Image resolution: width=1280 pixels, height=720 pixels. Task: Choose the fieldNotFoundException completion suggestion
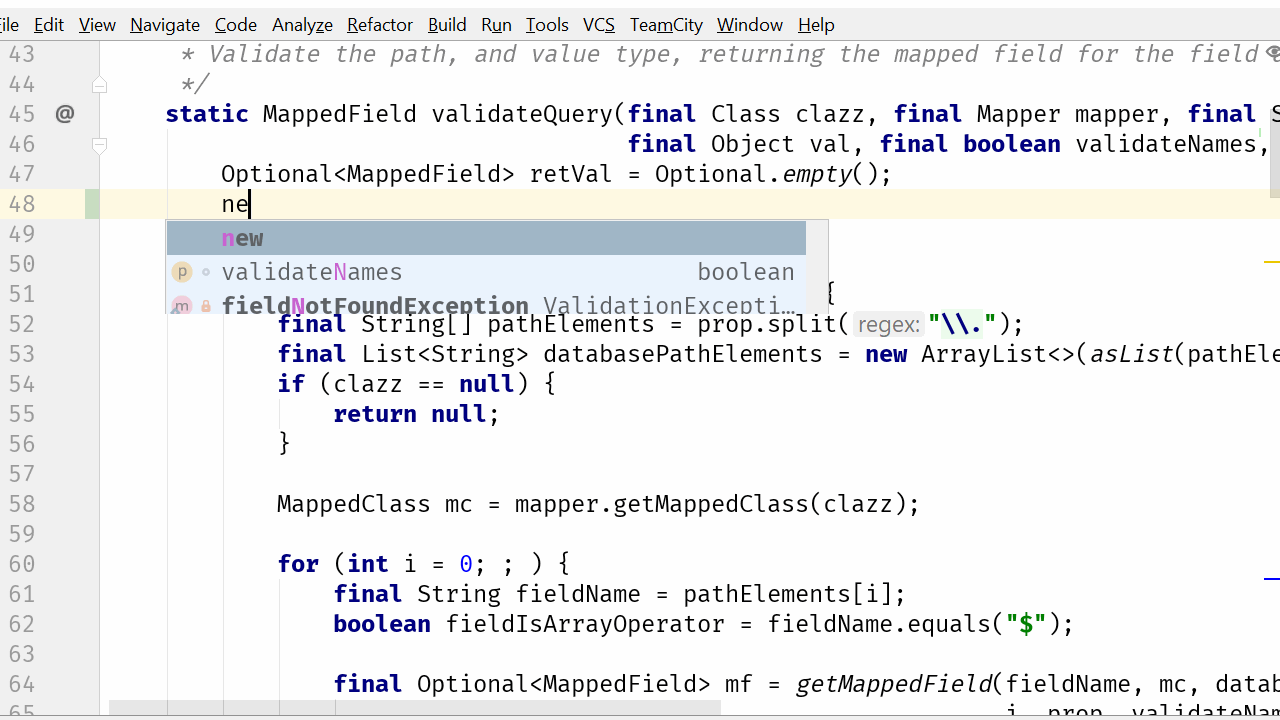point(486,303)
